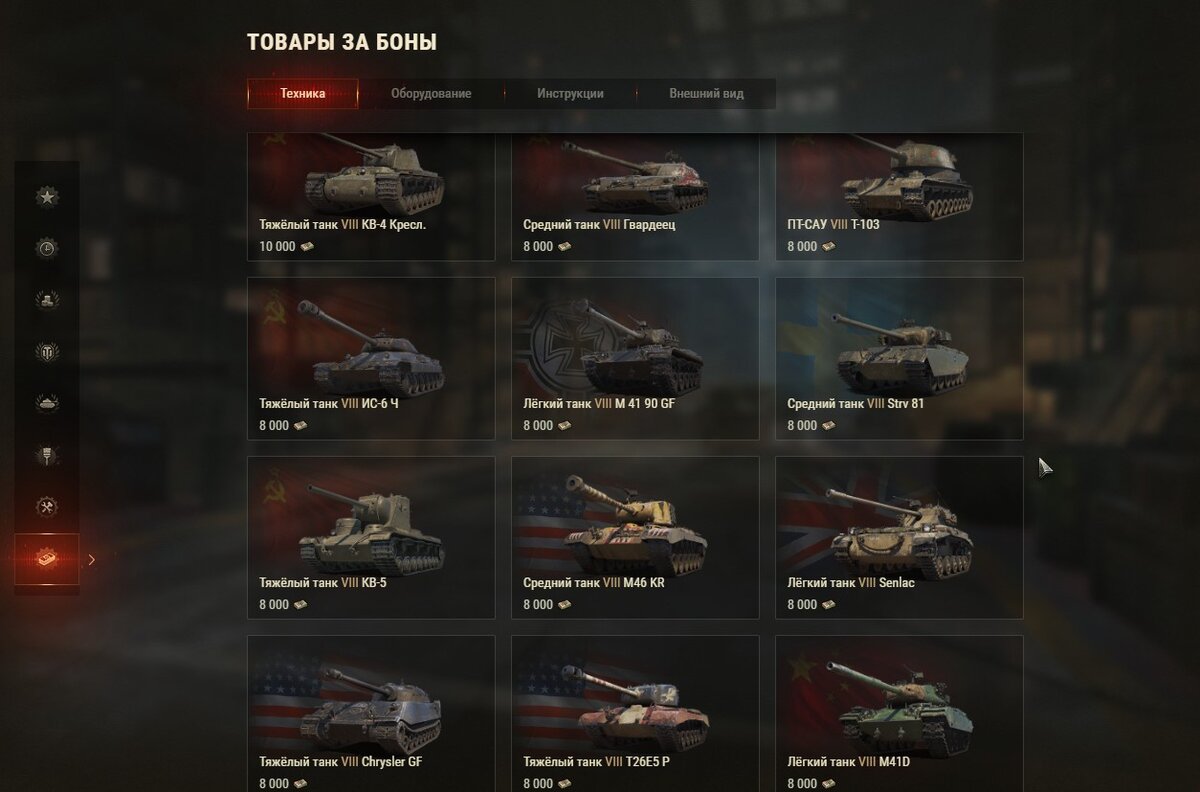Open the paintbrush customization sidebar icon
This screenshot has width=1200, height=792.
click(47, 456)
